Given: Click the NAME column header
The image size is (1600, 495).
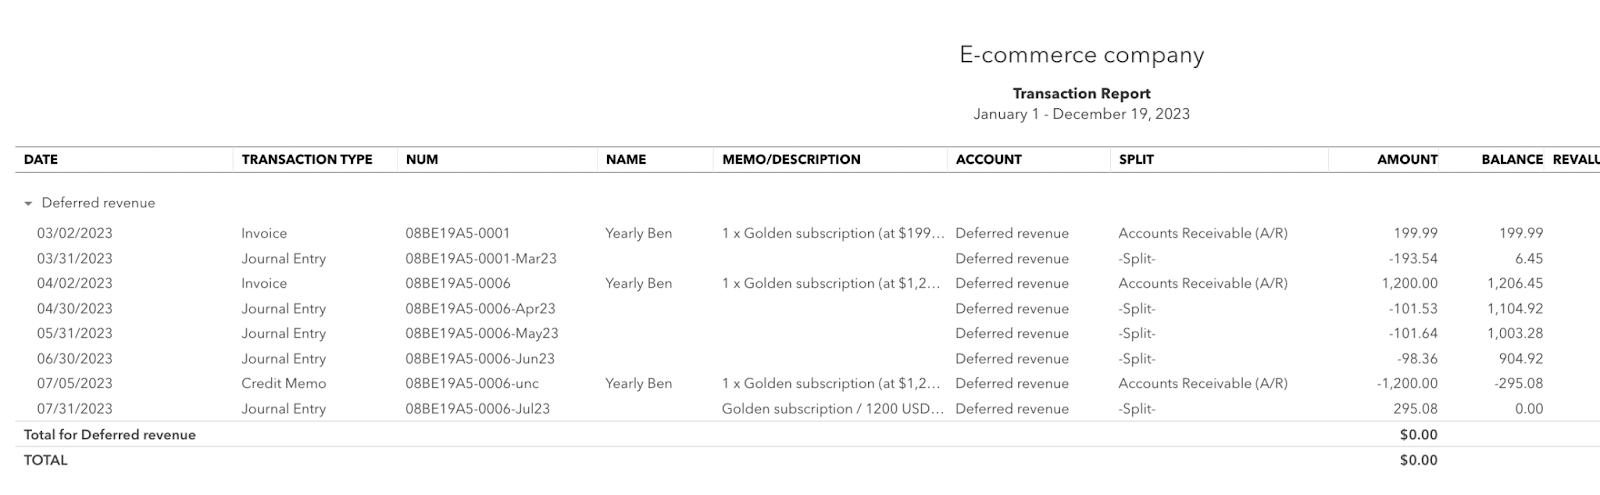Looking at the screenshot, I should click(626, 159).
